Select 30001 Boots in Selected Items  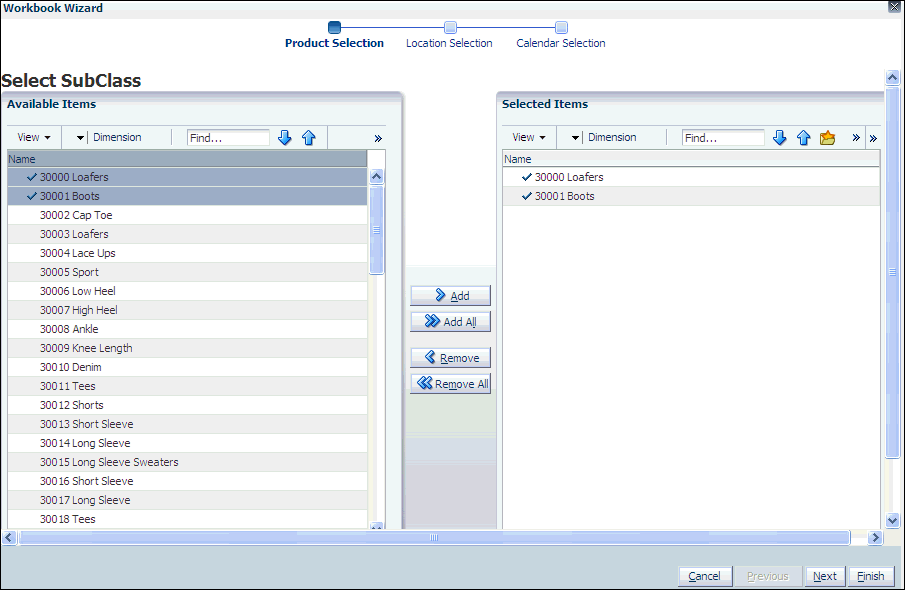[691, 196]
